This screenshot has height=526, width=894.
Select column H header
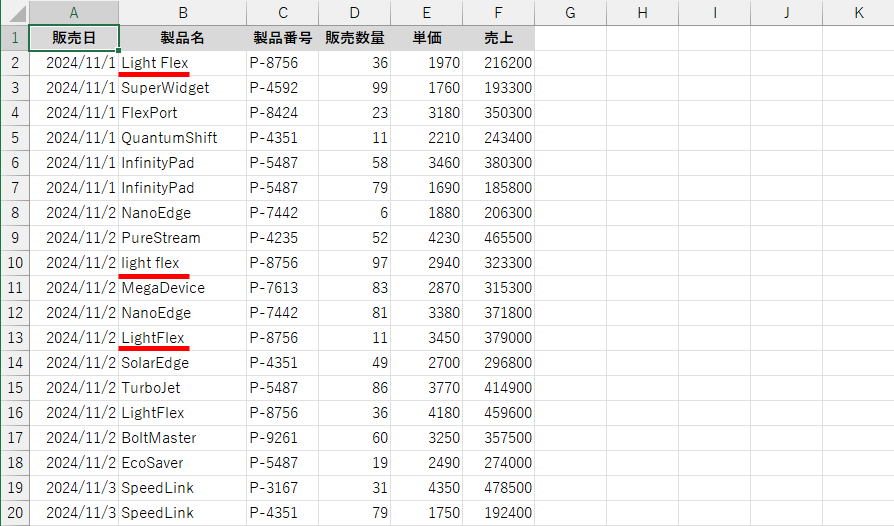click(x=643, y=13)
